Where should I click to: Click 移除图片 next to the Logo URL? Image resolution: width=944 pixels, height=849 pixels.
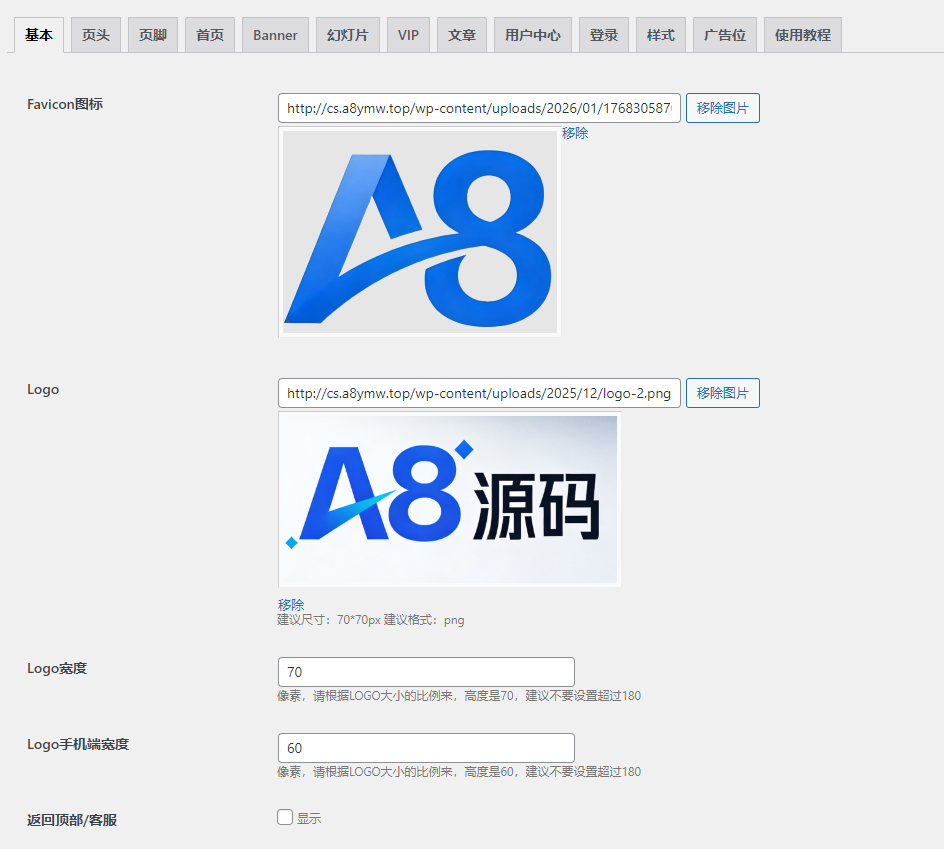point(722,393)
